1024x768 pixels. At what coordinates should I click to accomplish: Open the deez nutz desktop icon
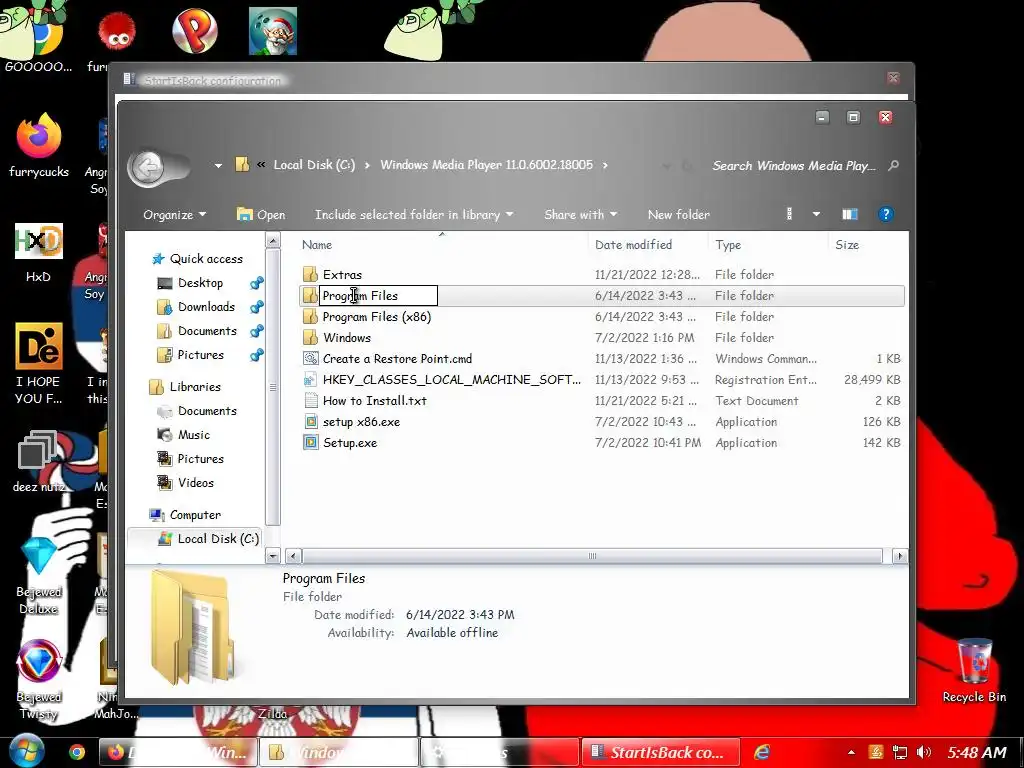[x=39, y=462]
